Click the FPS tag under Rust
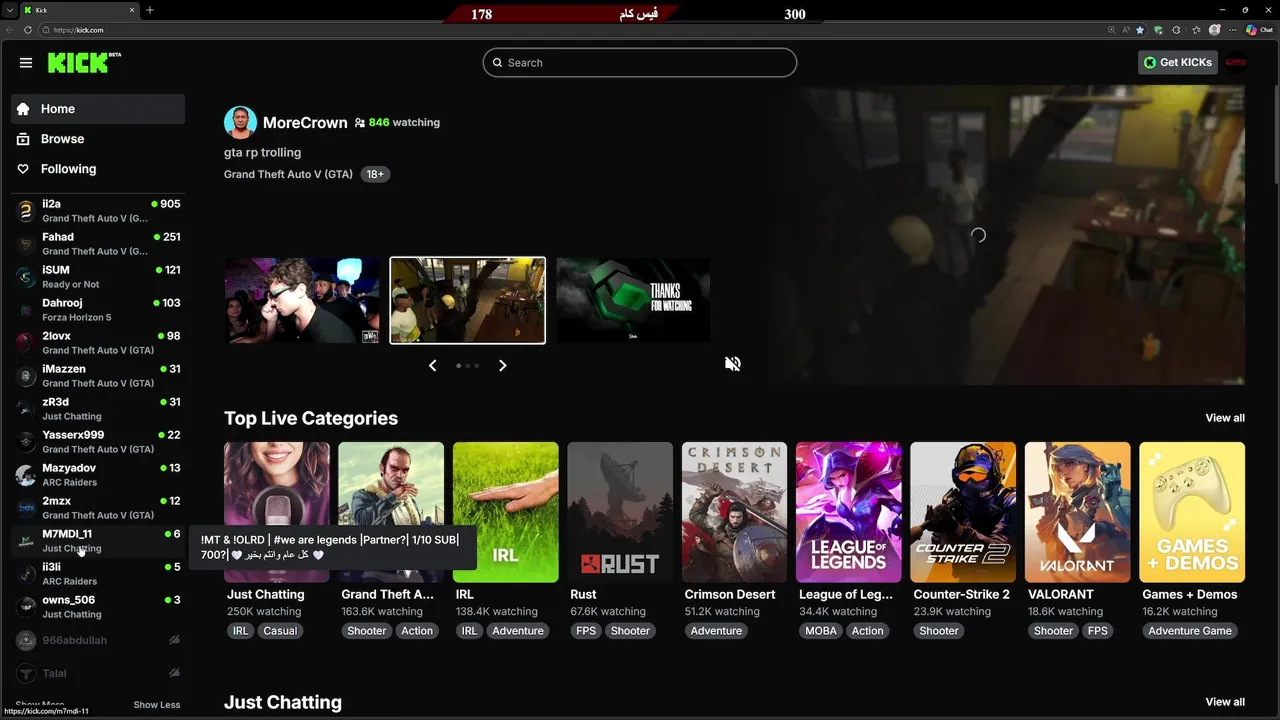Screen dimensions: 1280x720 click(585, 631)
